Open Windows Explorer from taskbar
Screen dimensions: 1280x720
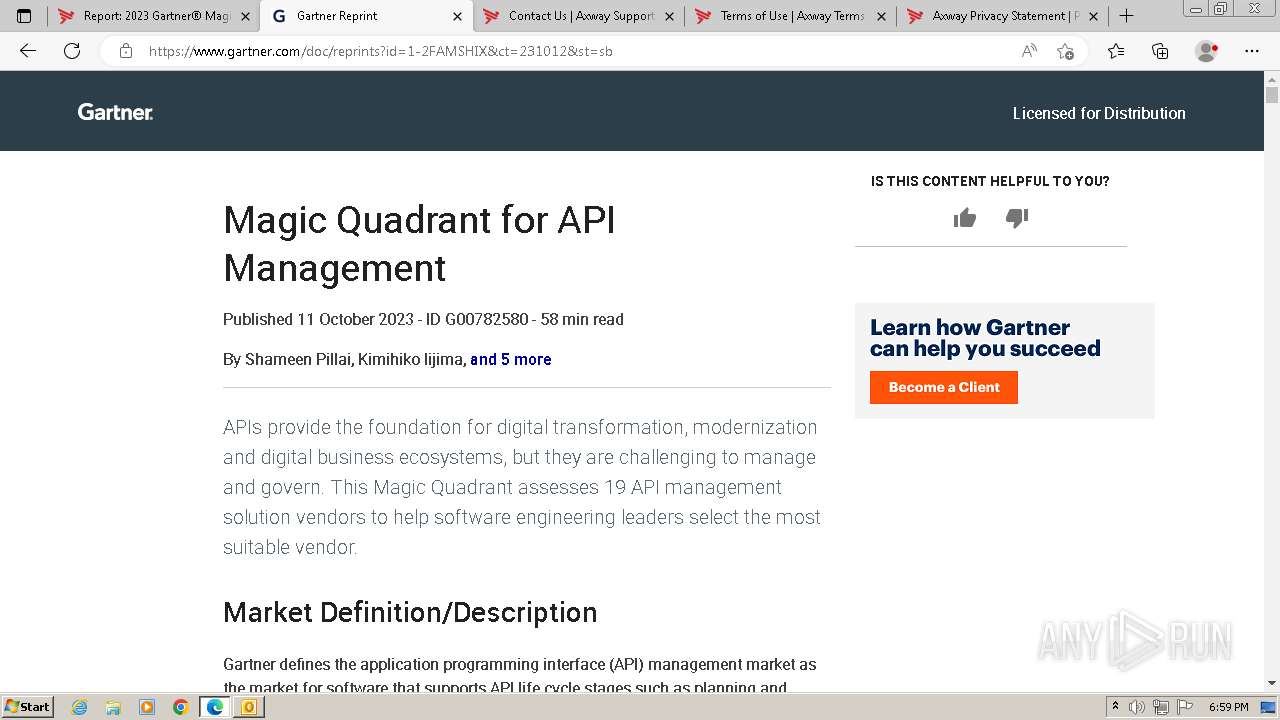tap(113, 707)
